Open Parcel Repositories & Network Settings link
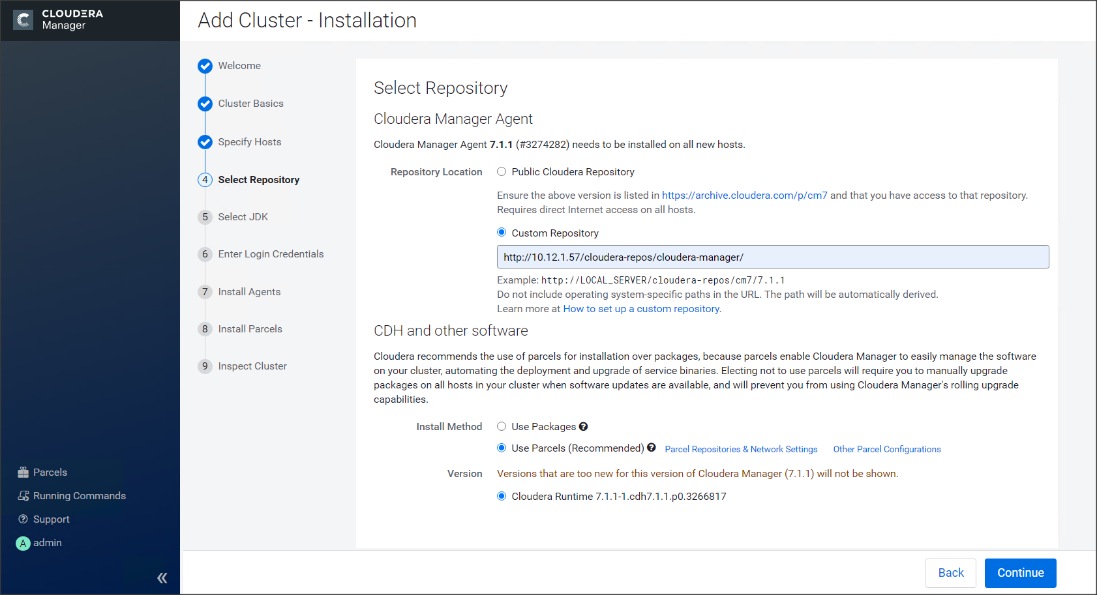The width and height of the screenshot is (1097, 595). [x=741, y=449]
